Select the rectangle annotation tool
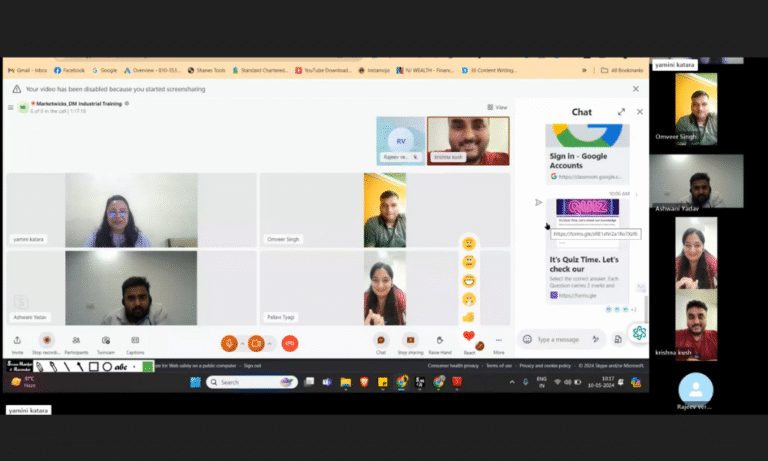This screenshot has width=768, height=461. [94, 366]
